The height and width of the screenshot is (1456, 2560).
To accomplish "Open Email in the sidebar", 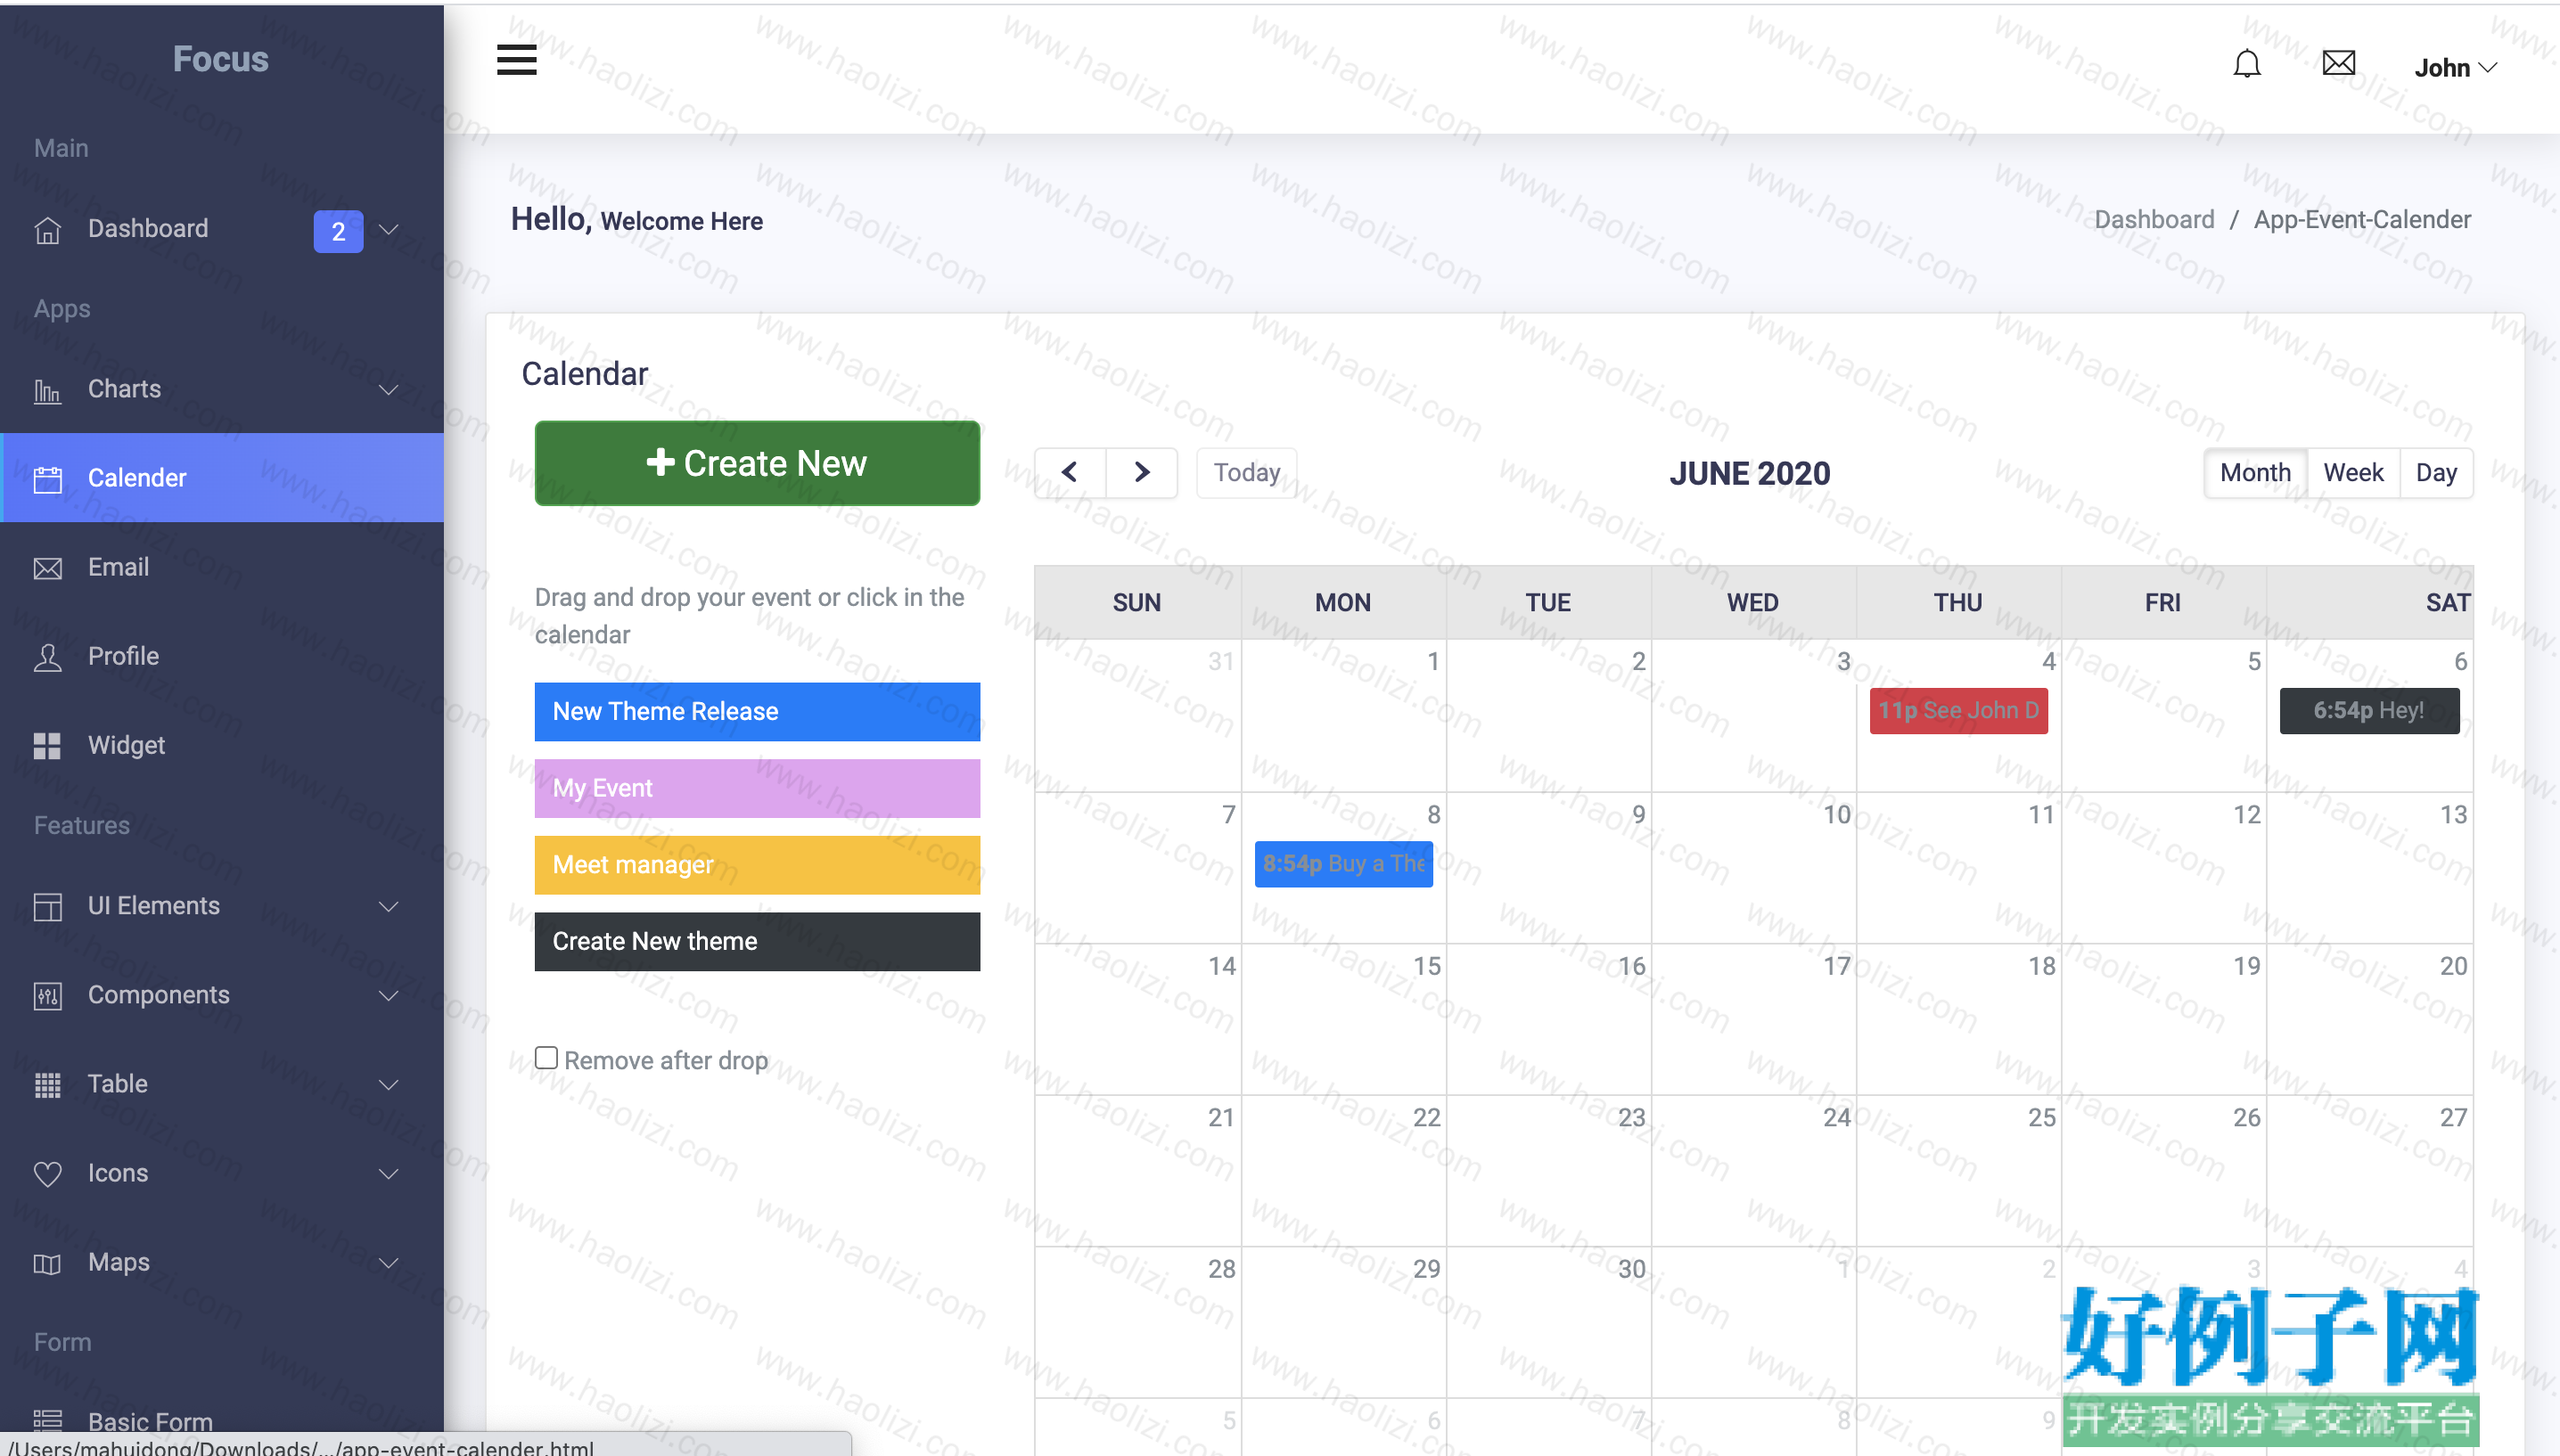I will (x=223, y=568).
